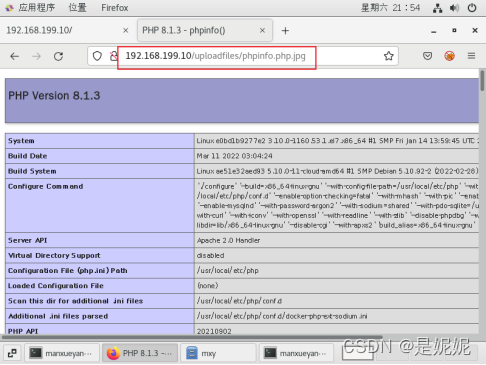Select the PHP 8.1.3 Firefox taskbar item

click(x=140, y=353)
